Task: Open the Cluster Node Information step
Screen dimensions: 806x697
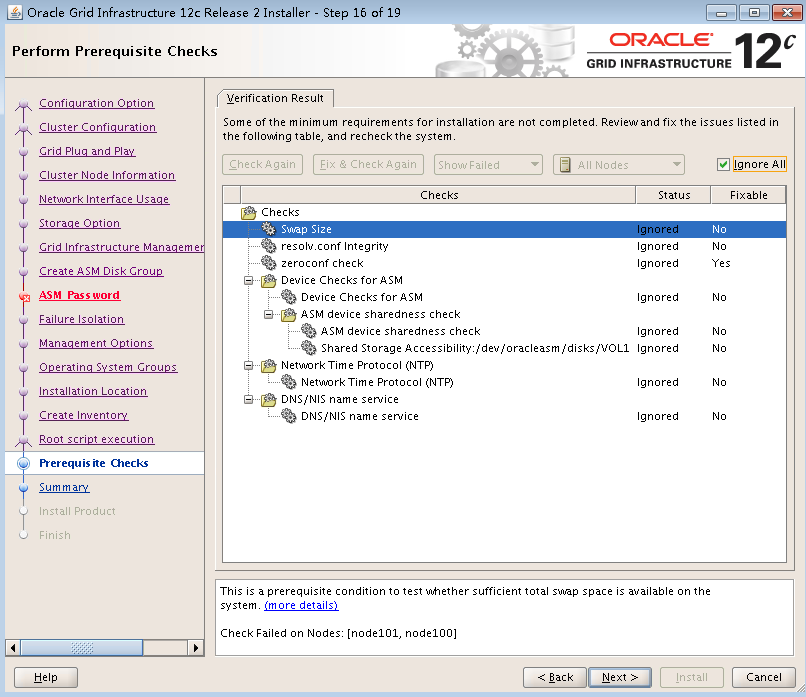Action: [x=107, y=175]
